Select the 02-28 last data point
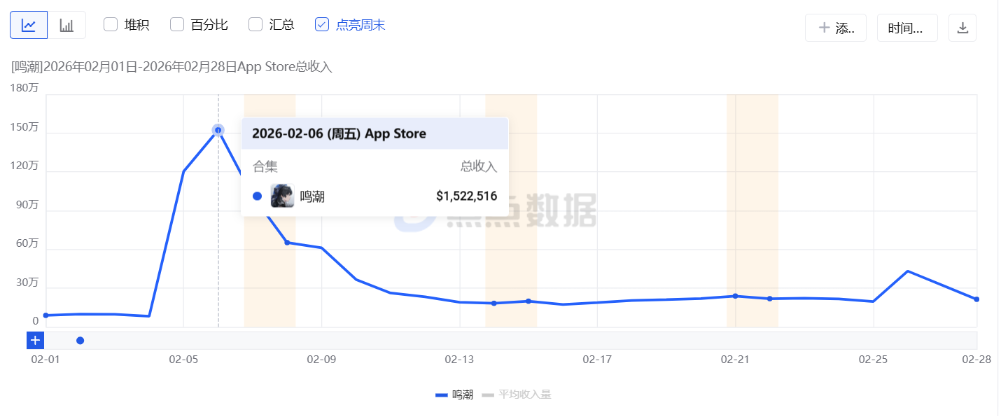The image size is (999, 416). click(x=976, y=299)
